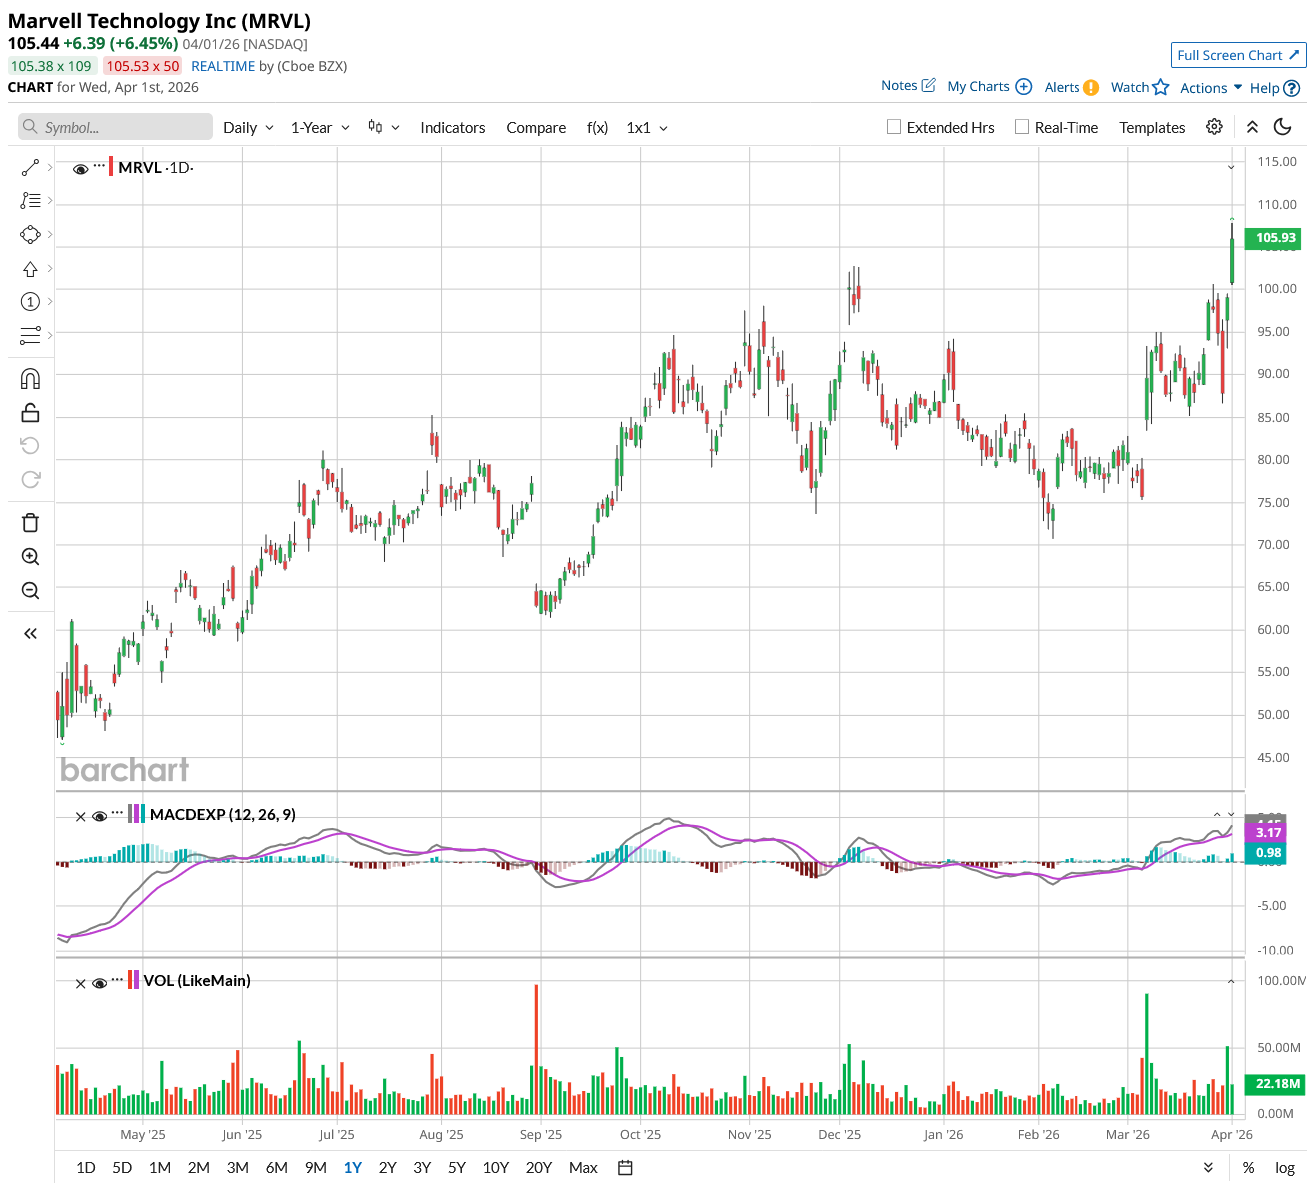Screen dimensions: 1308x1184
Task: Select the trend line drawing tool
Action: click(x=30, y=167)
